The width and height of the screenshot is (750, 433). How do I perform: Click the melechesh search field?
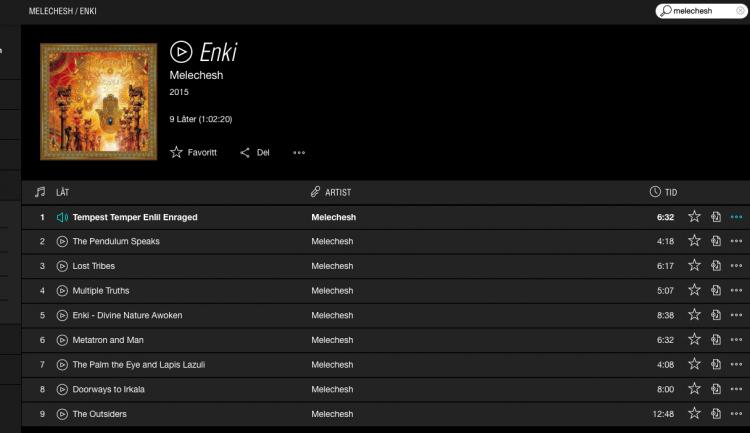coord(701,11)
